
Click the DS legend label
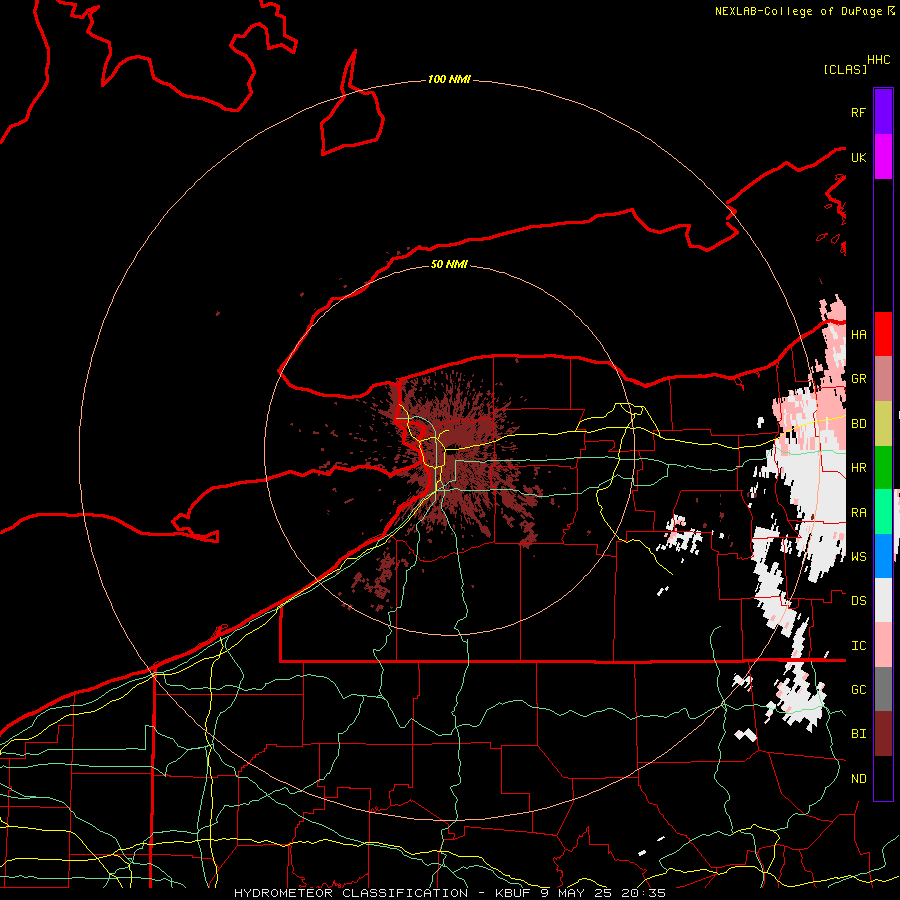(858, 601)
